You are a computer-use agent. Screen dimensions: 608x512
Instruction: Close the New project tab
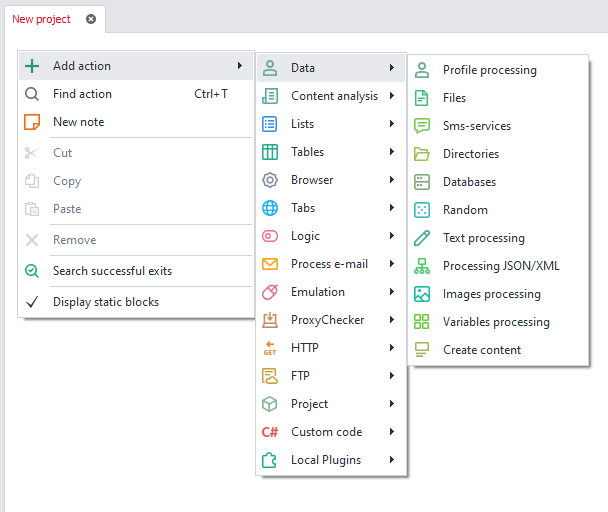pos(91,19)
